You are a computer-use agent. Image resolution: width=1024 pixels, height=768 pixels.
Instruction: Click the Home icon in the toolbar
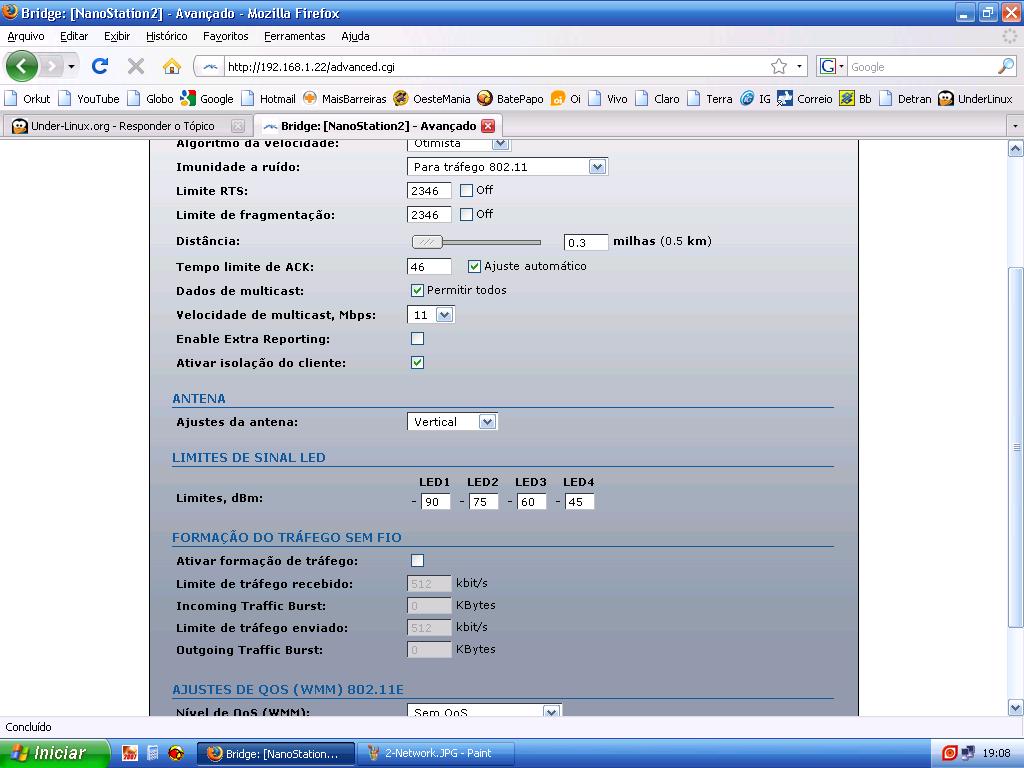(172, 66)
